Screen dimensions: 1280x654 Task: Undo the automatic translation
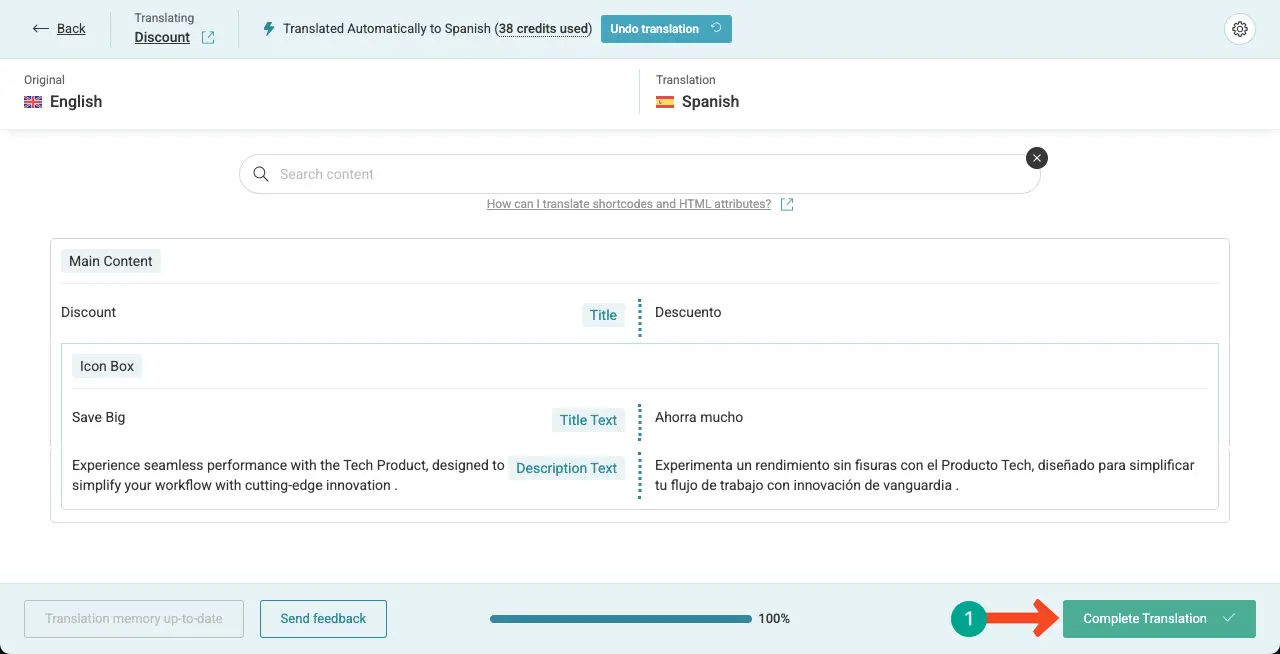[x=666, y=29]
